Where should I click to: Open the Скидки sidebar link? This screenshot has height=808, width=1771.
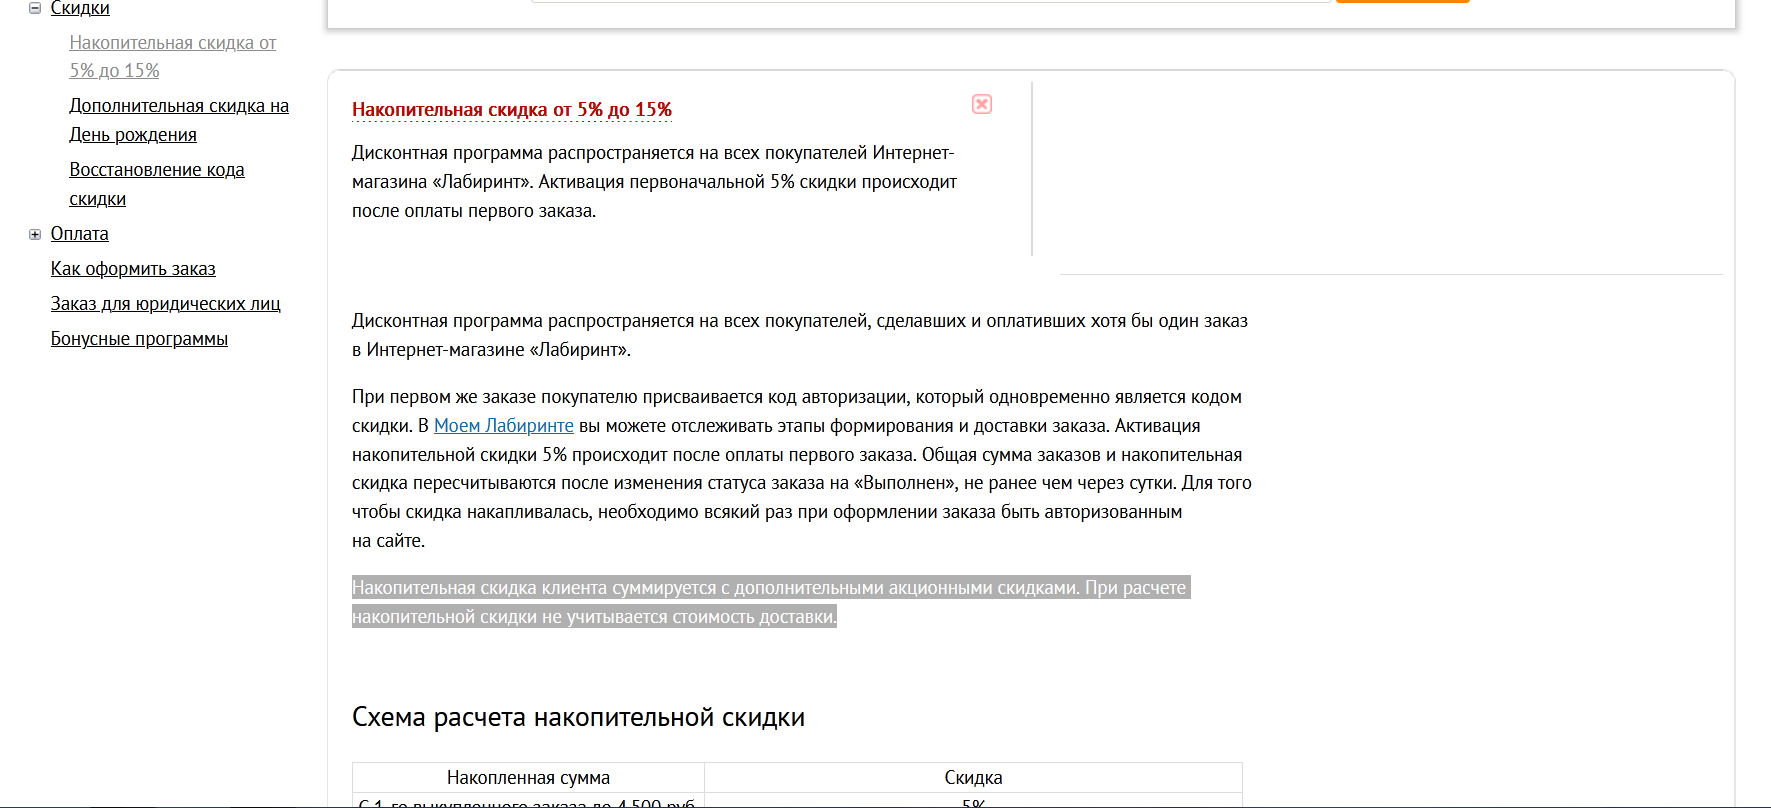[80, 9]
